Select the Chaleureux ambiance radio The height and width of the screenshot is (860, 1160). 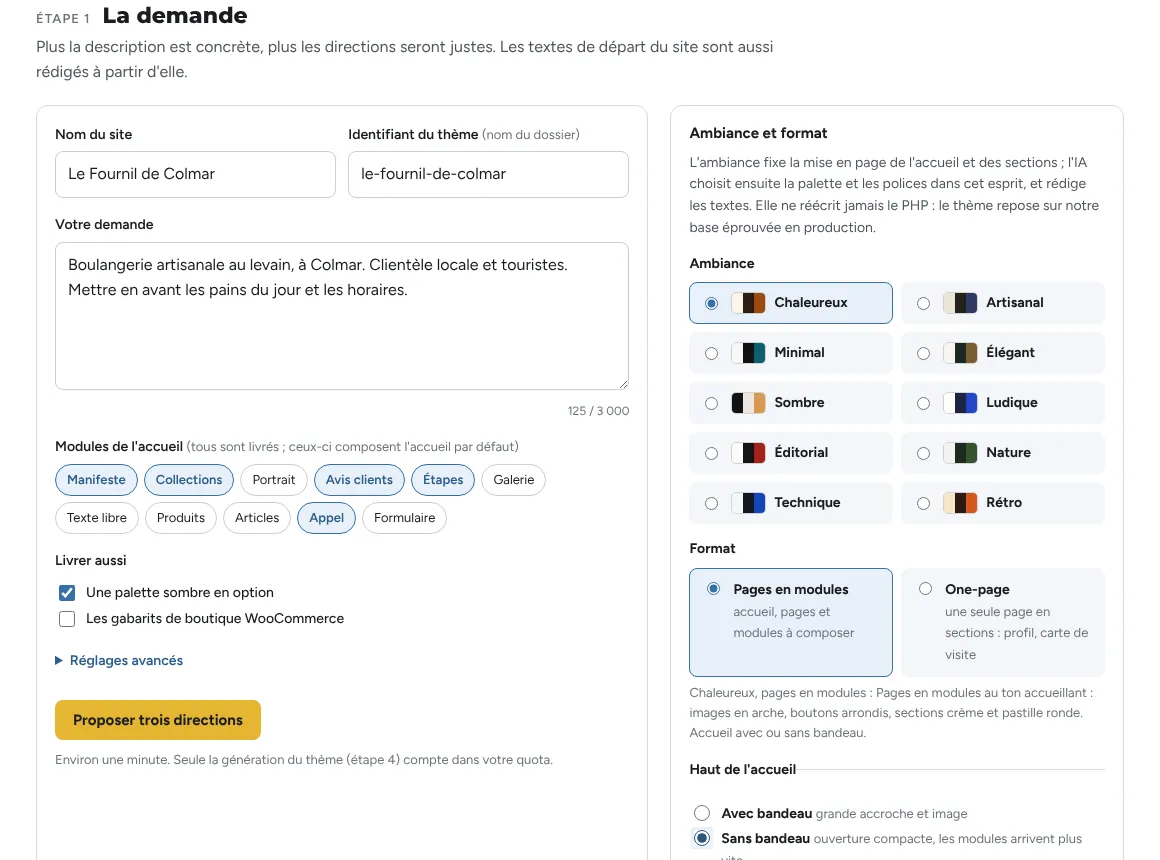pos(712,303)
